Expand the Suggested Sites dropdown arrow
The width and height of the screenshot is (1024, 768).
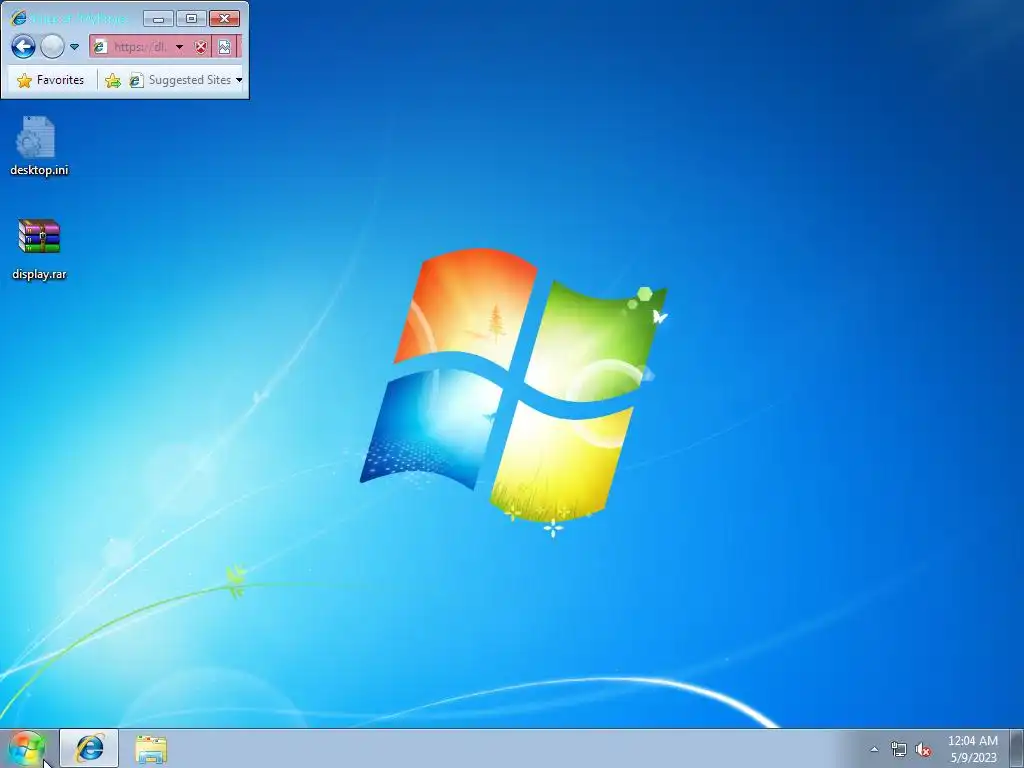coord(239,80)
